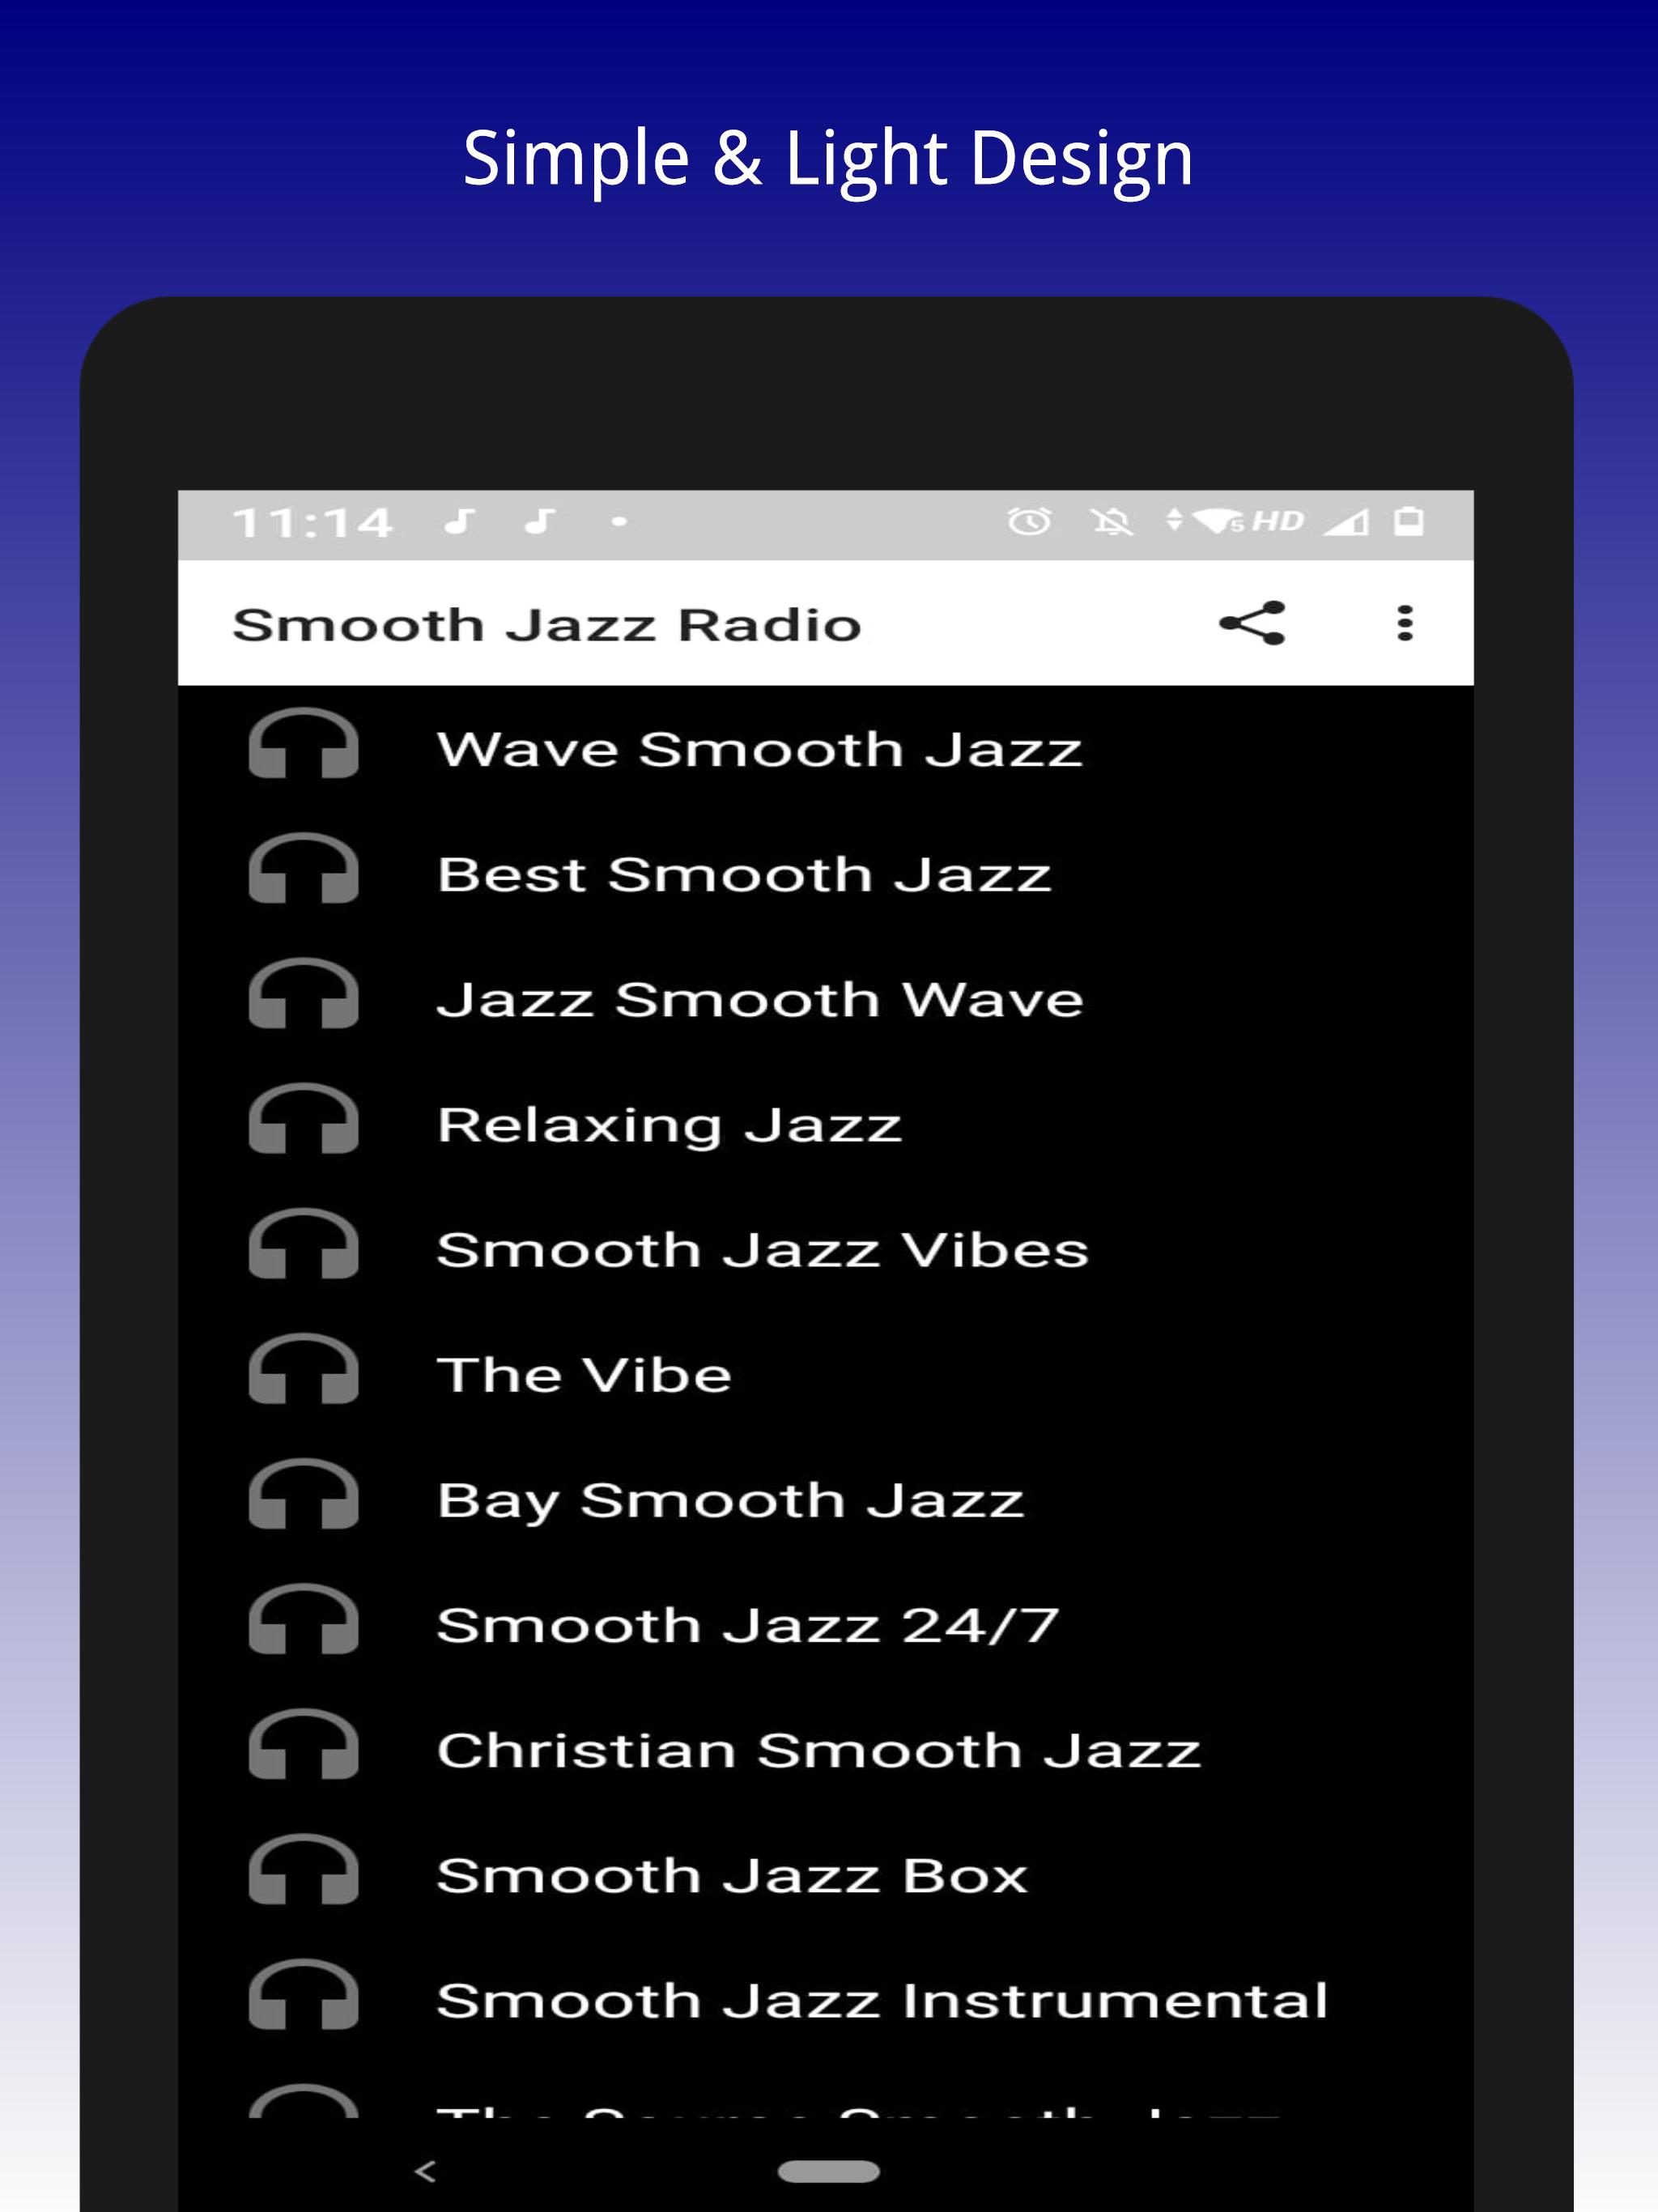The image size is (1658, 2212).
Task: Play the Best Smooth Jazz station
Action: coord(826,873)
